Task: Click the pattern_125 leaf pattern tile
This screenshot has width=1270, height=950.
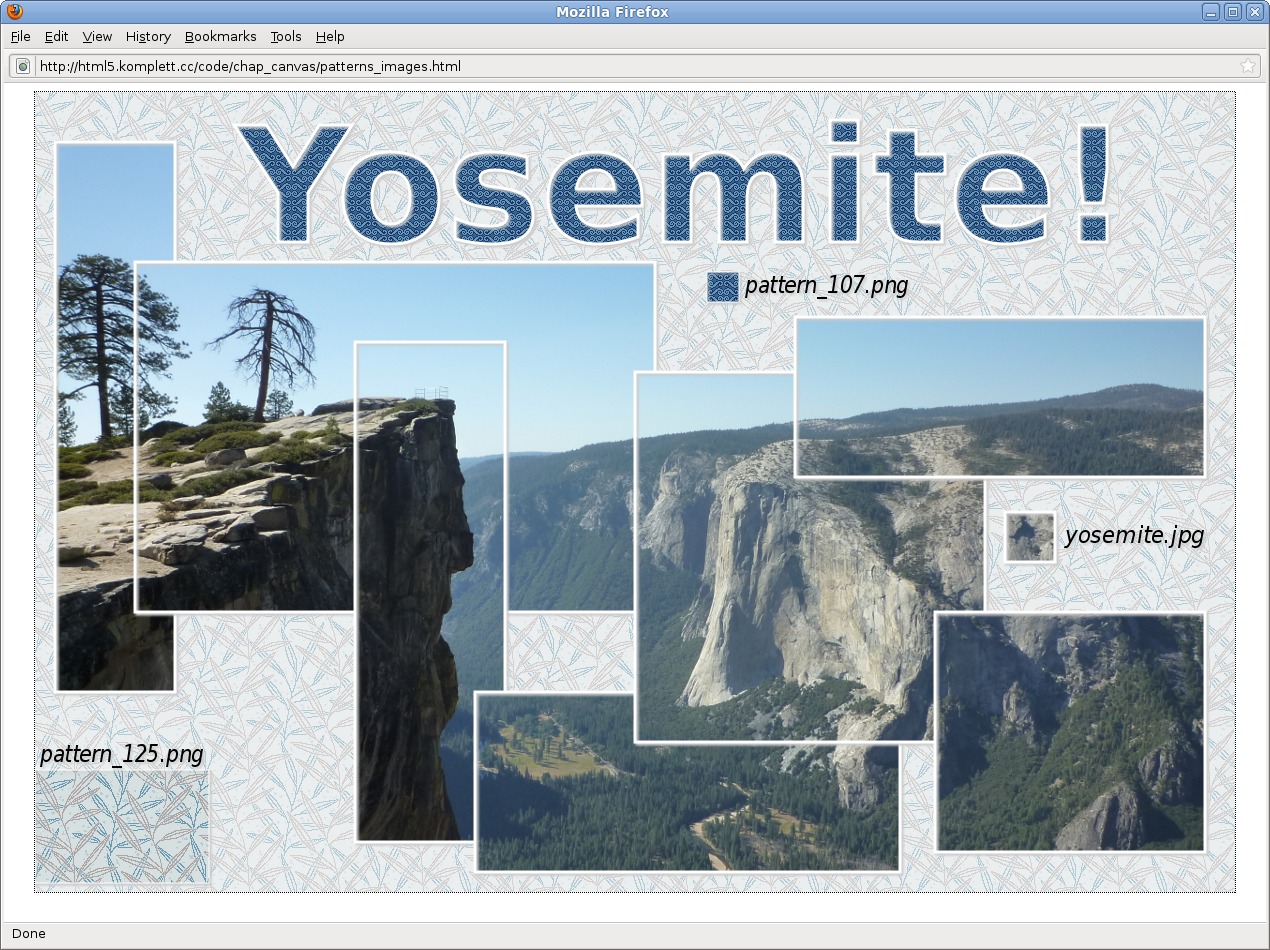Action: coord(122,827)
